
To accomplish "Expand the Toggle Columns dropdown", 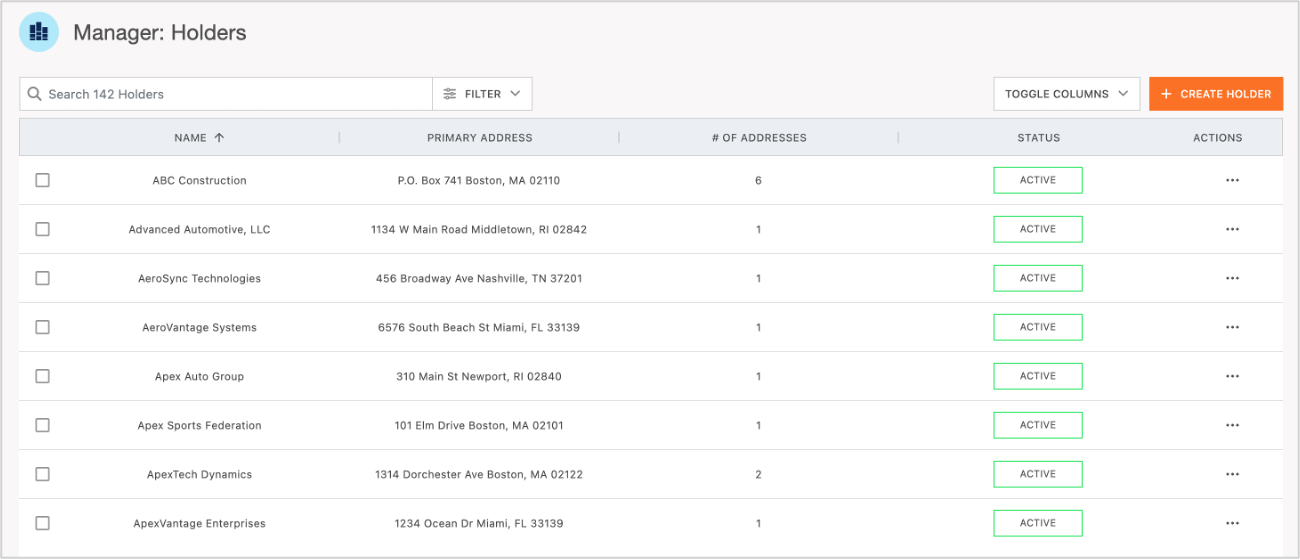I will [x=1067, y=94].
